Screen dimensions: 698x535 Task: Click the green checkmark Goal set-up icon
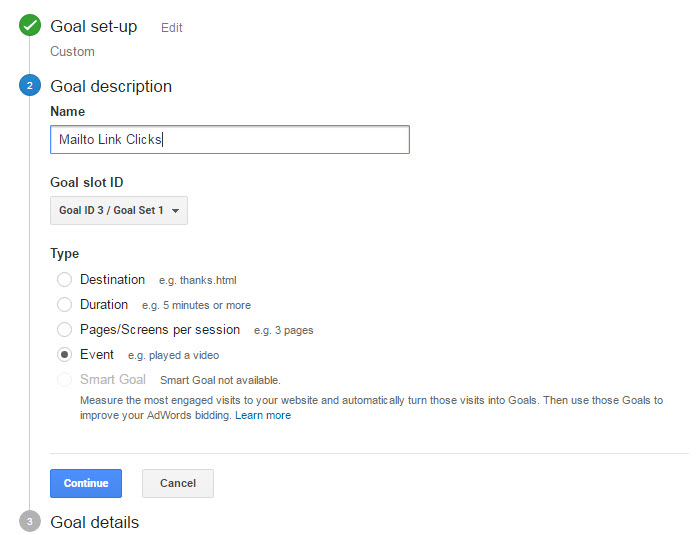click(x=30, y=27)
